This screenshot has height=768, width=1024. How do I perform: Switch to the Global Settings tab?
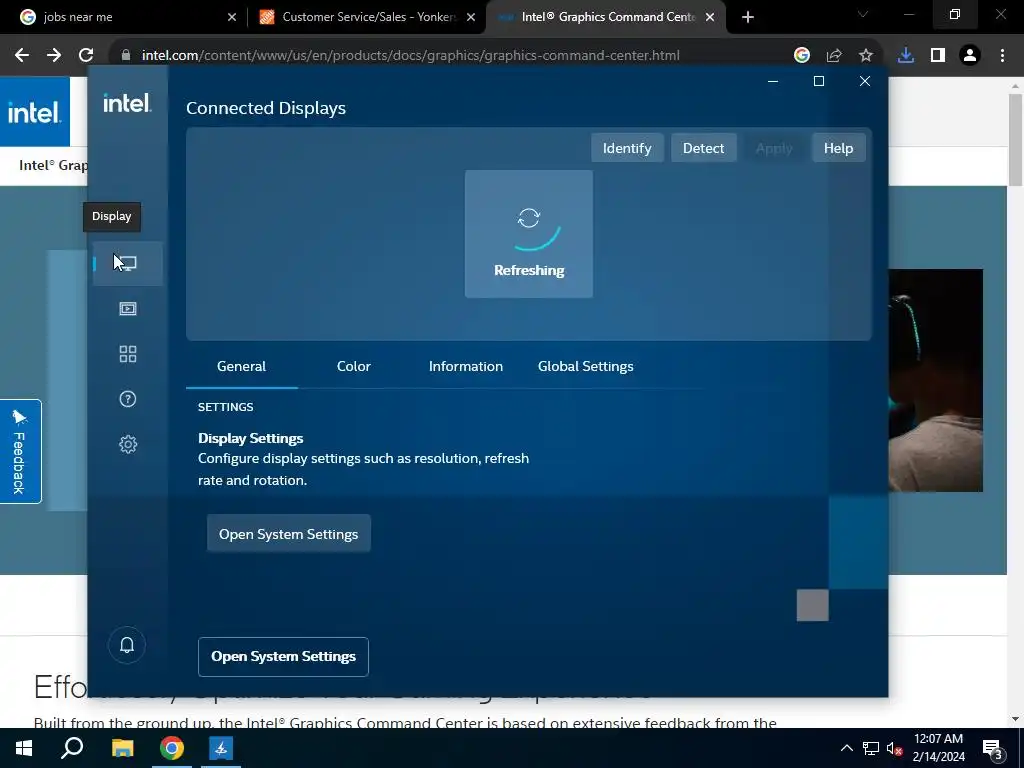pos(586,366)
